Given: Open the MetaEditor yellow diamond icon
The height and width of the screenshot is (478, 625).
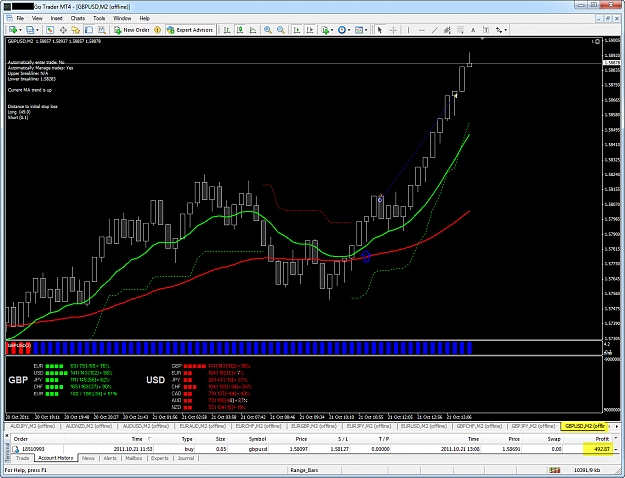Looking at the screenshot, I should tap(157, 30).
